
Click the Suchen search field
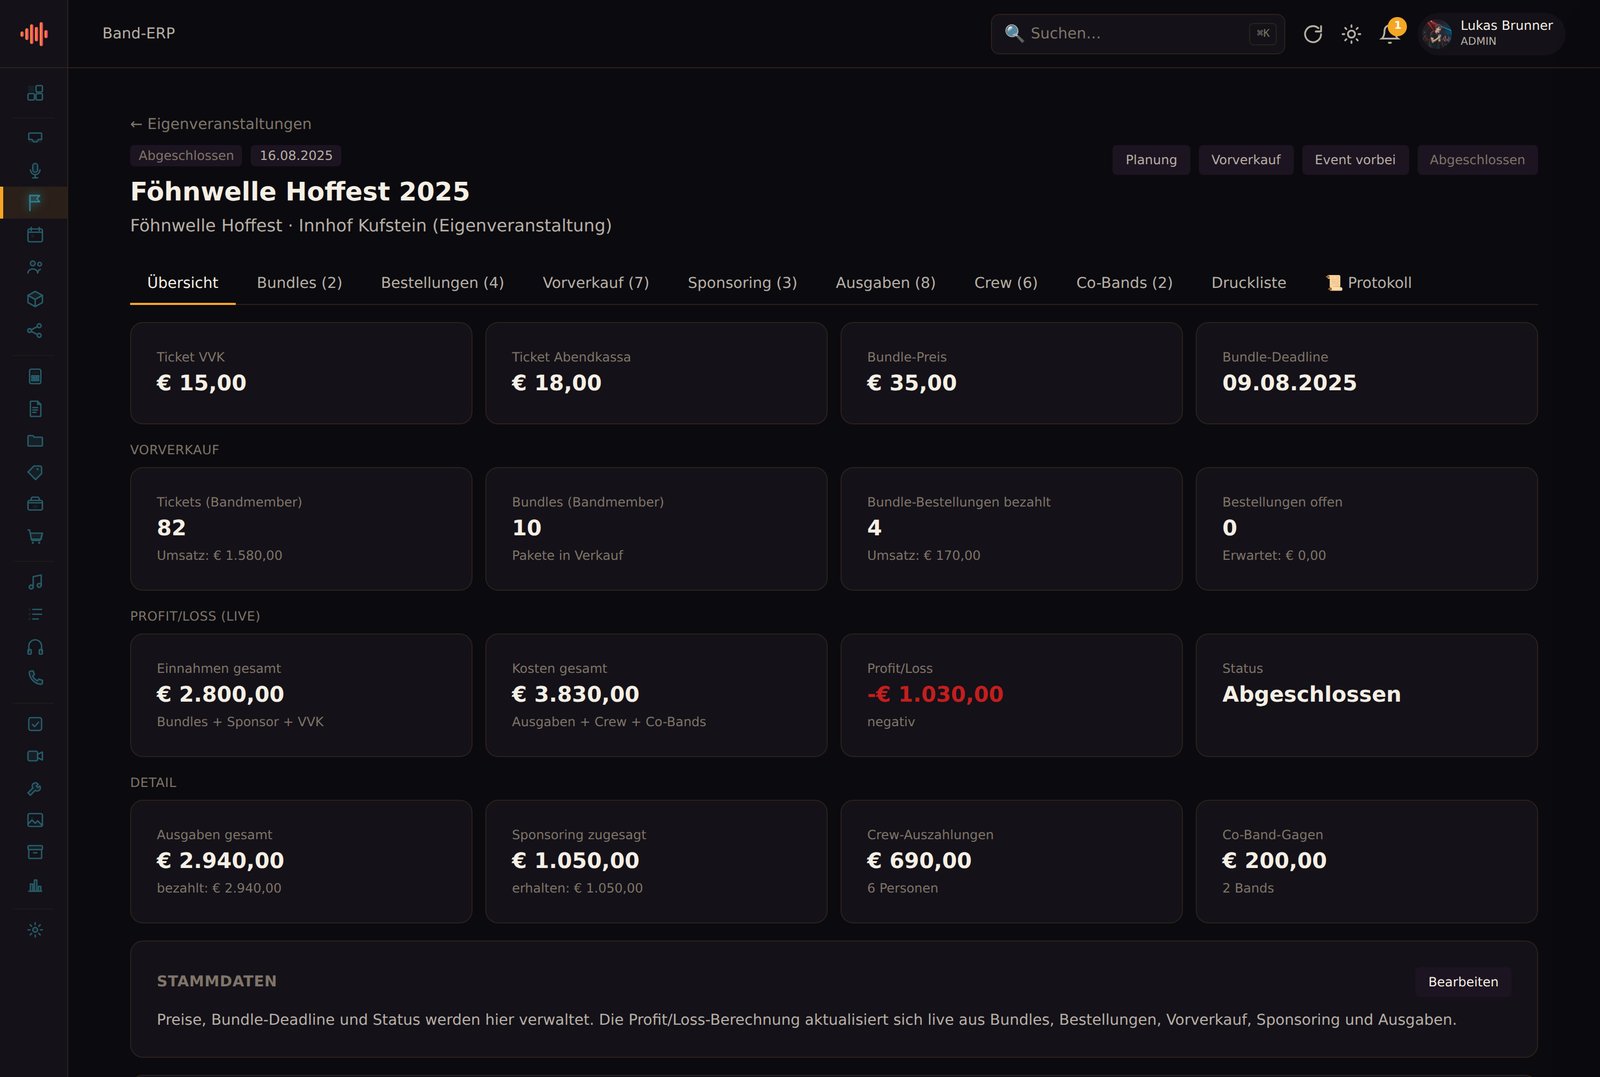coord(1137,33)
